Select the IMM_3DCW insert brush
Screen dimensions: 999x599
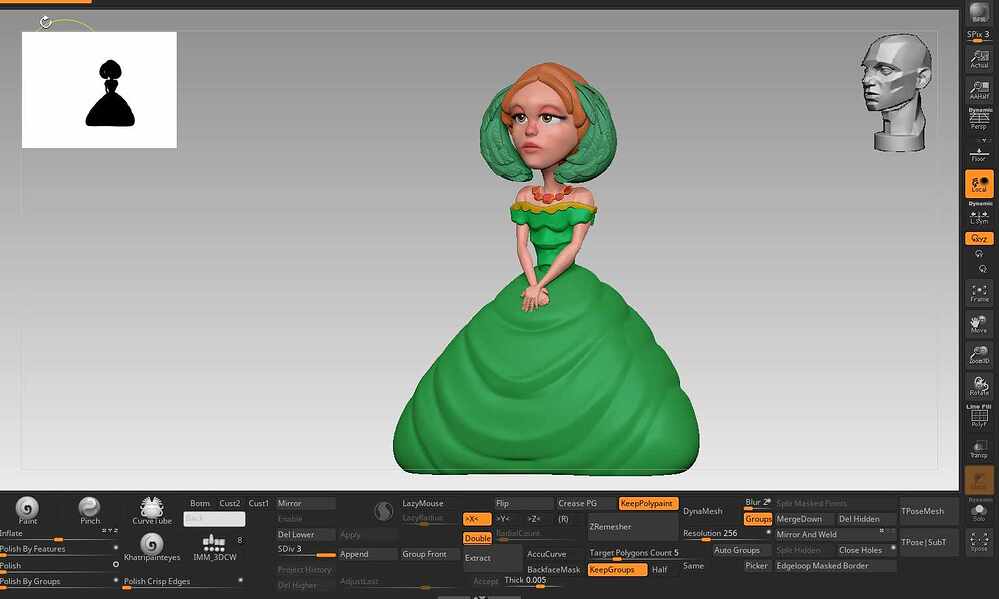tap(215, 544)
